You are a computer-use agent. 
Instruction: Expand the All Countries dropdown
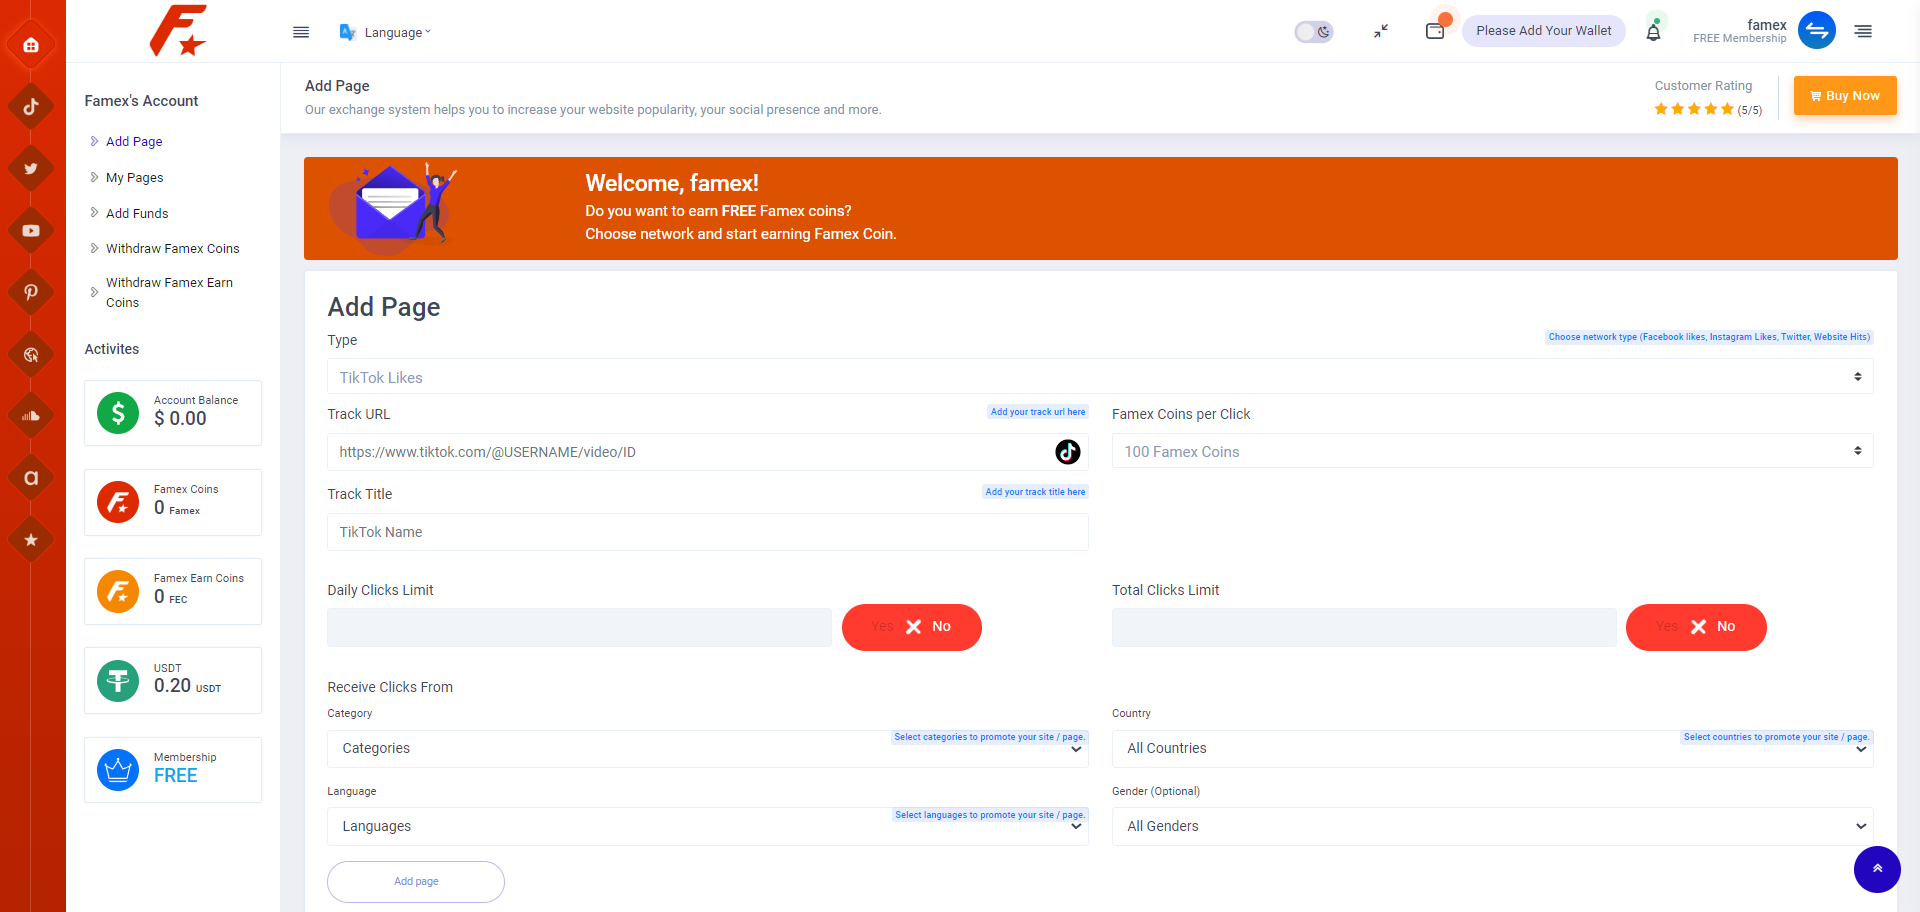[1492, 749]
